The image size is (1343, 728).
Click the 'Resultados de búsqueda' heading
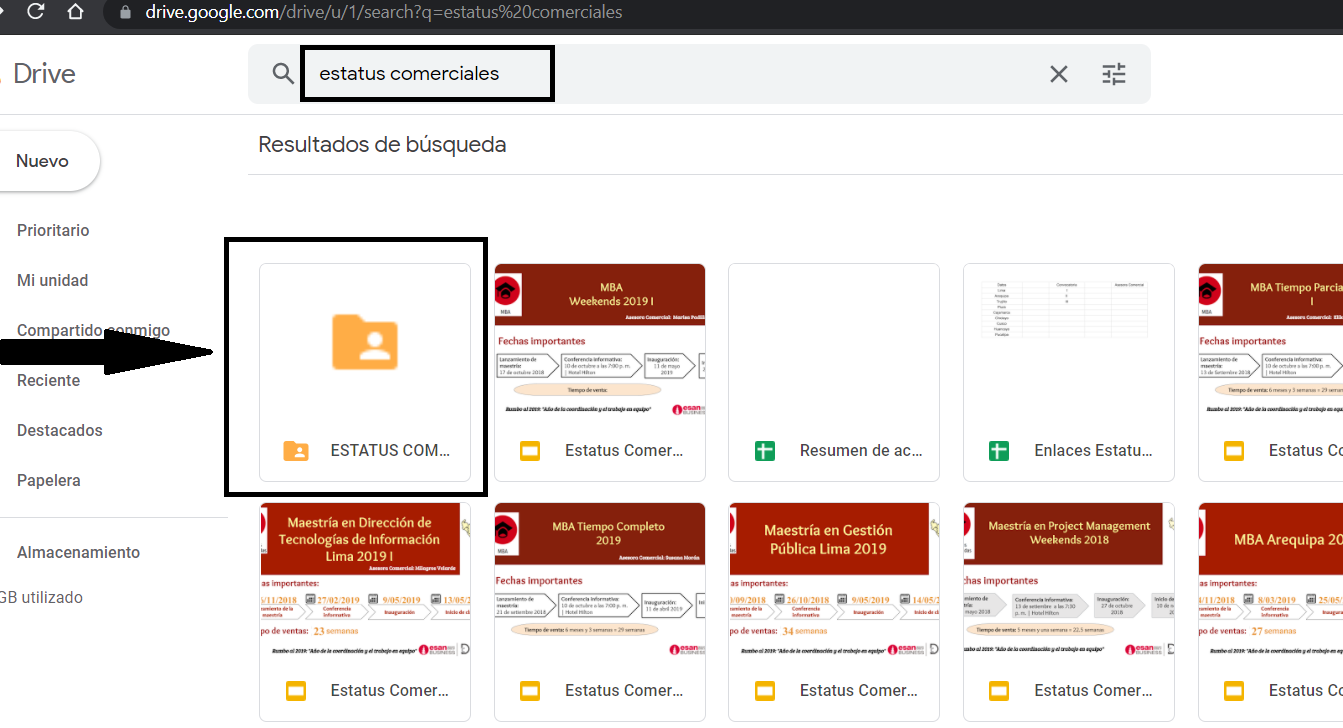382,144
